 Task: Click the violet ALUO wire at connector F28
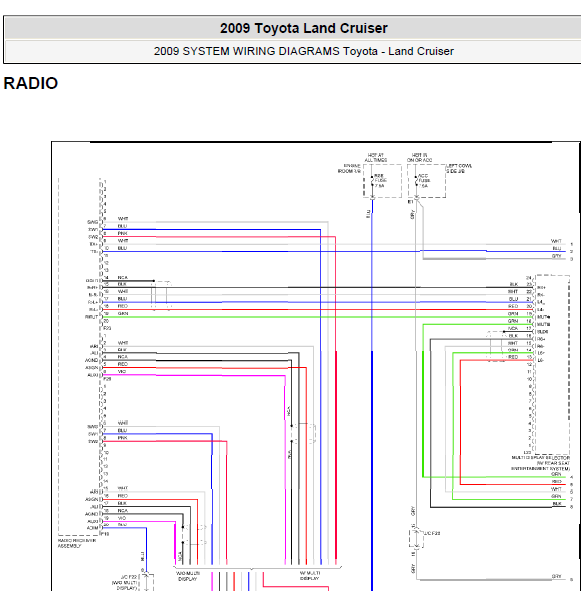click(x=194, y=375)
